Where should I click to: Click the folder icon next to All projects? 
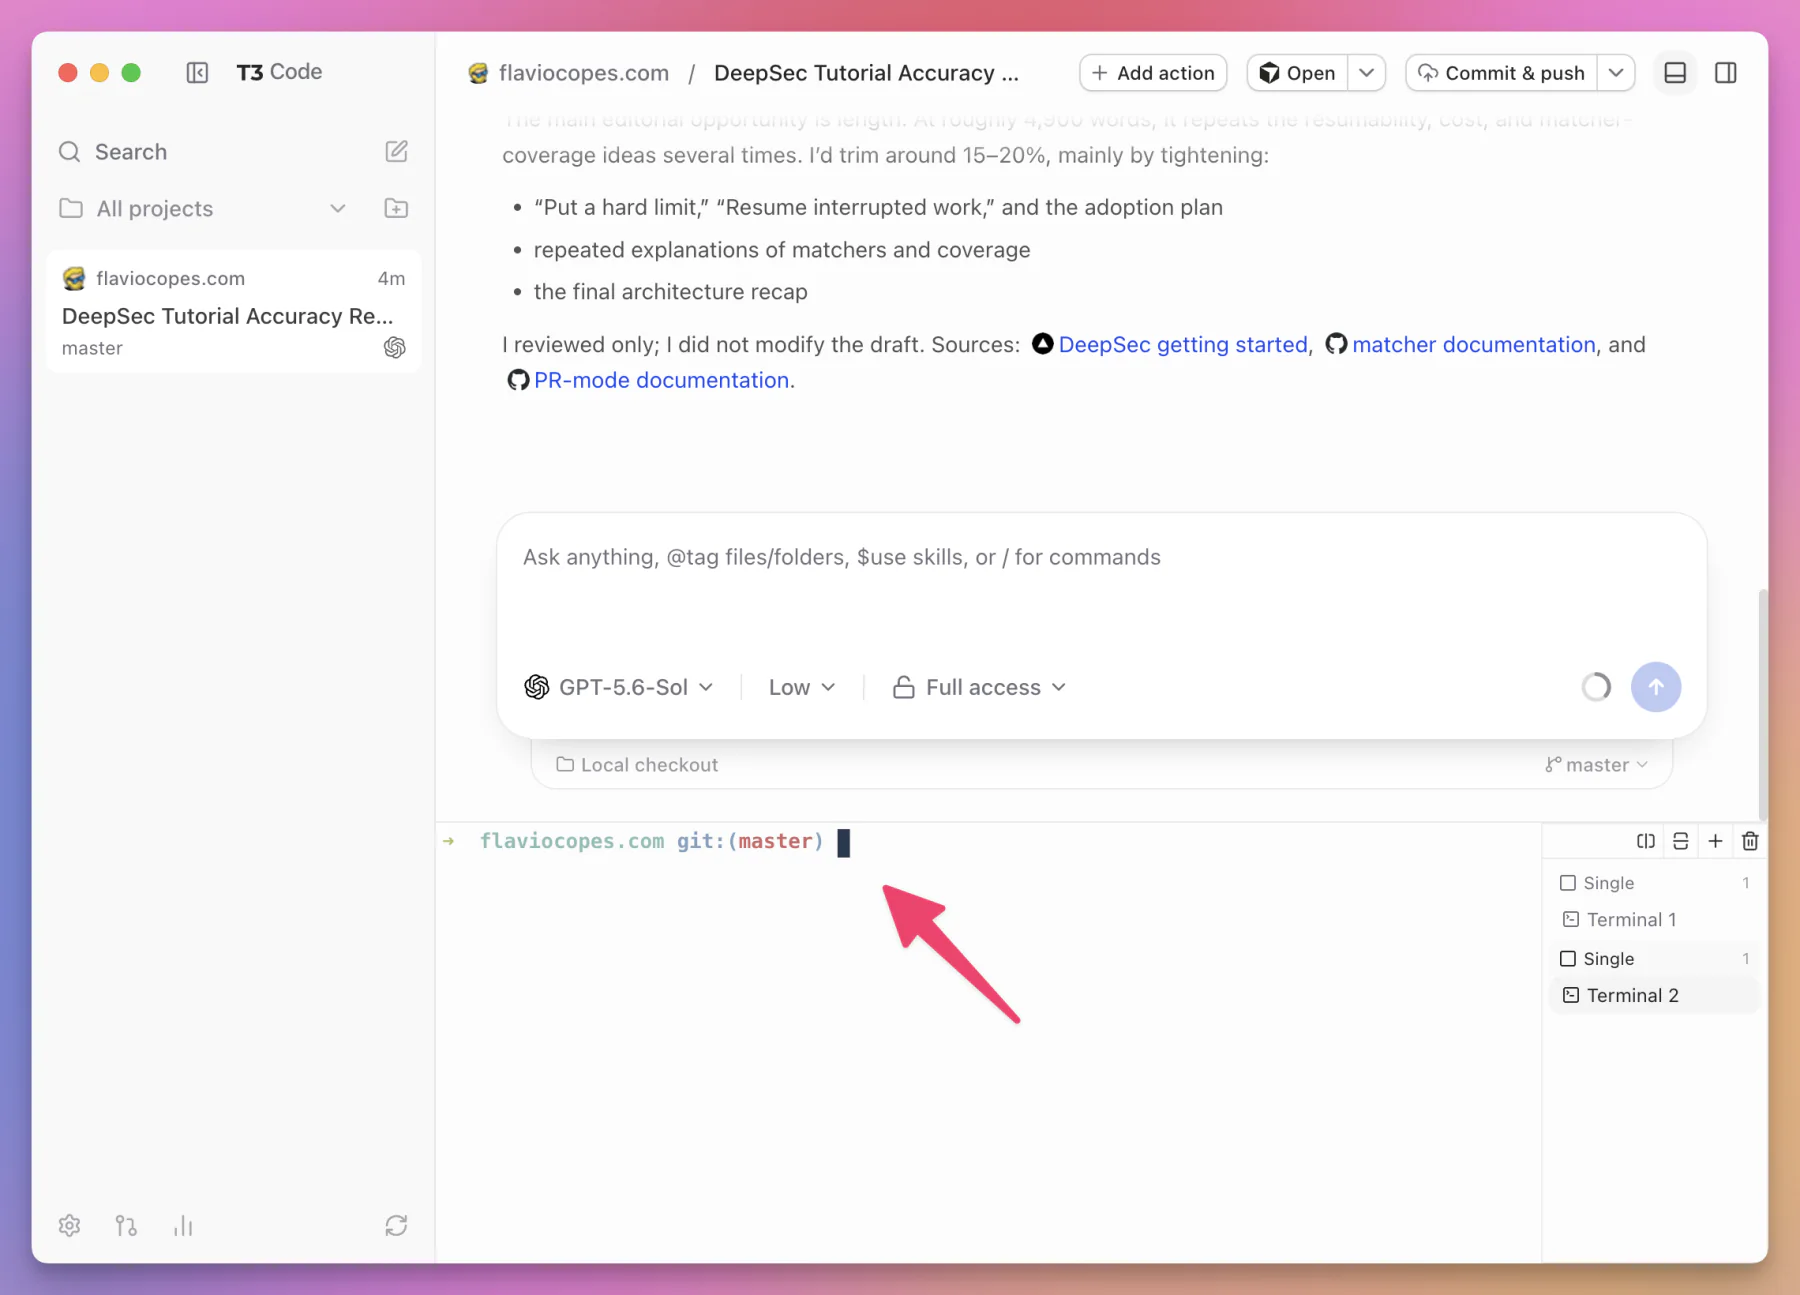point(71,208)
